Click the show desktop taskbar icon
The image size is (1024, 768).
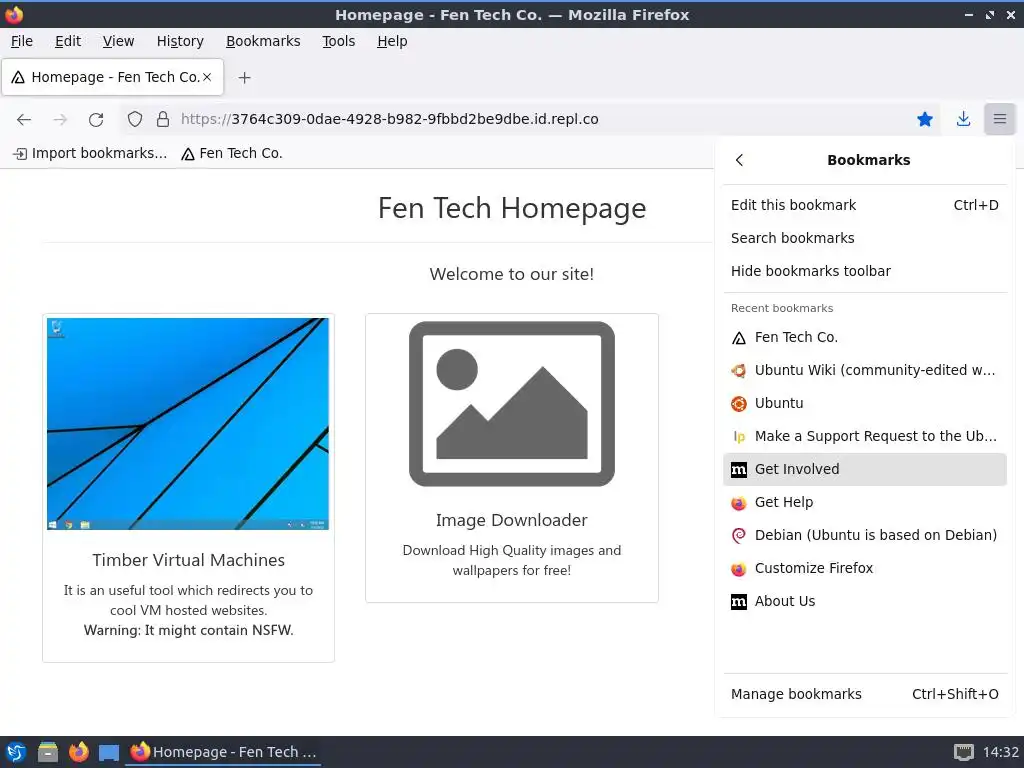(109, 753)
